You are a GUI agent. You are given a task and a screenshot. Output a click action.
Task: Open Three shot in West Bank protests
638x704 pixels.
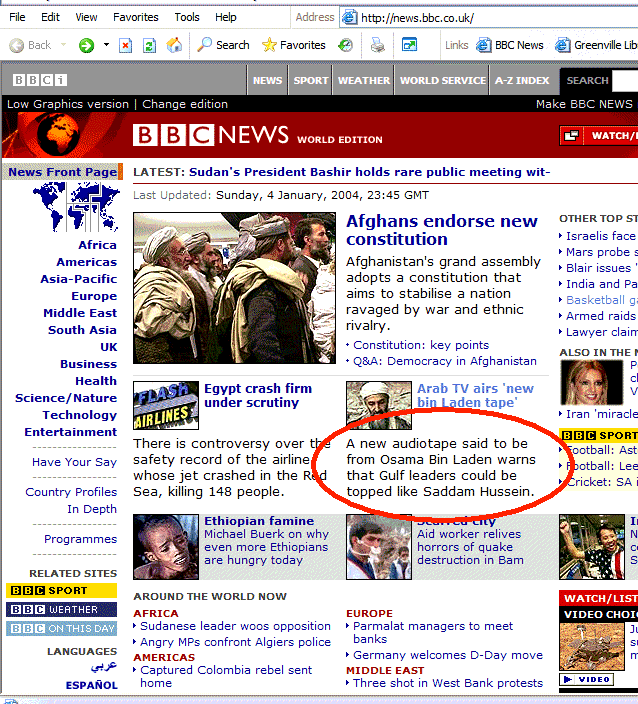point(448,683)
